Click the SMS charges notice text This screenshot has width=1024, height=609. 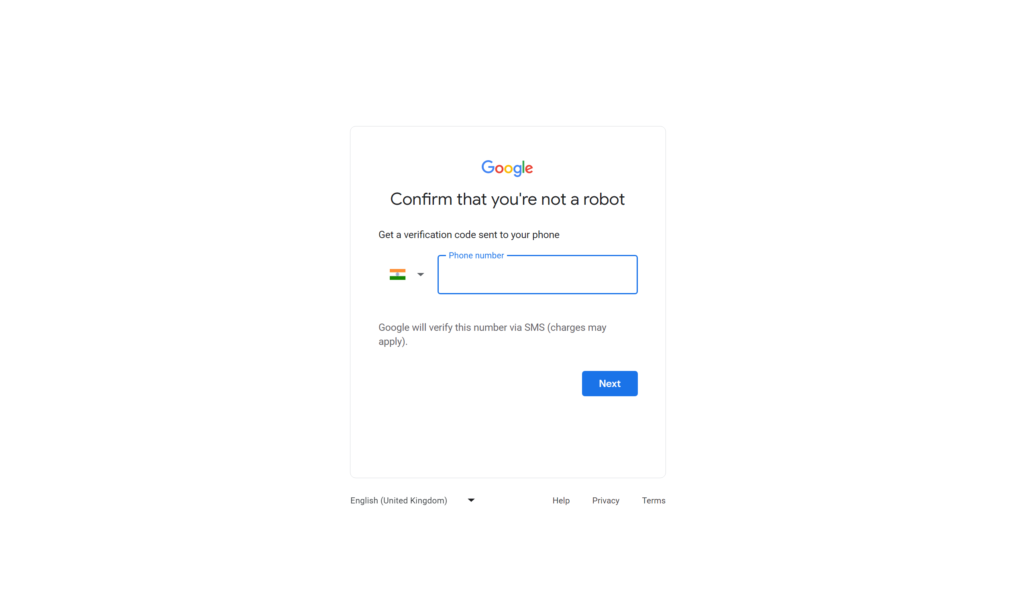[492, 334]
